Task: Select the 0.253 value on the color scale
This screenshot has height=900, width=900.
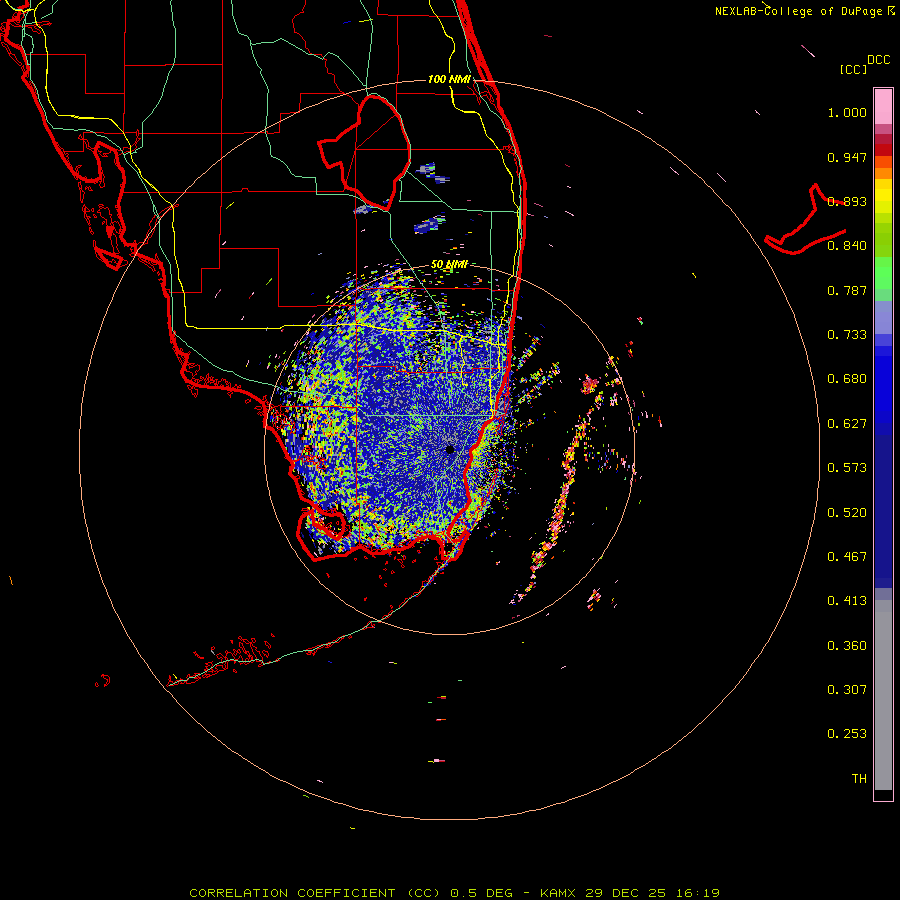Action: [847, 734]
